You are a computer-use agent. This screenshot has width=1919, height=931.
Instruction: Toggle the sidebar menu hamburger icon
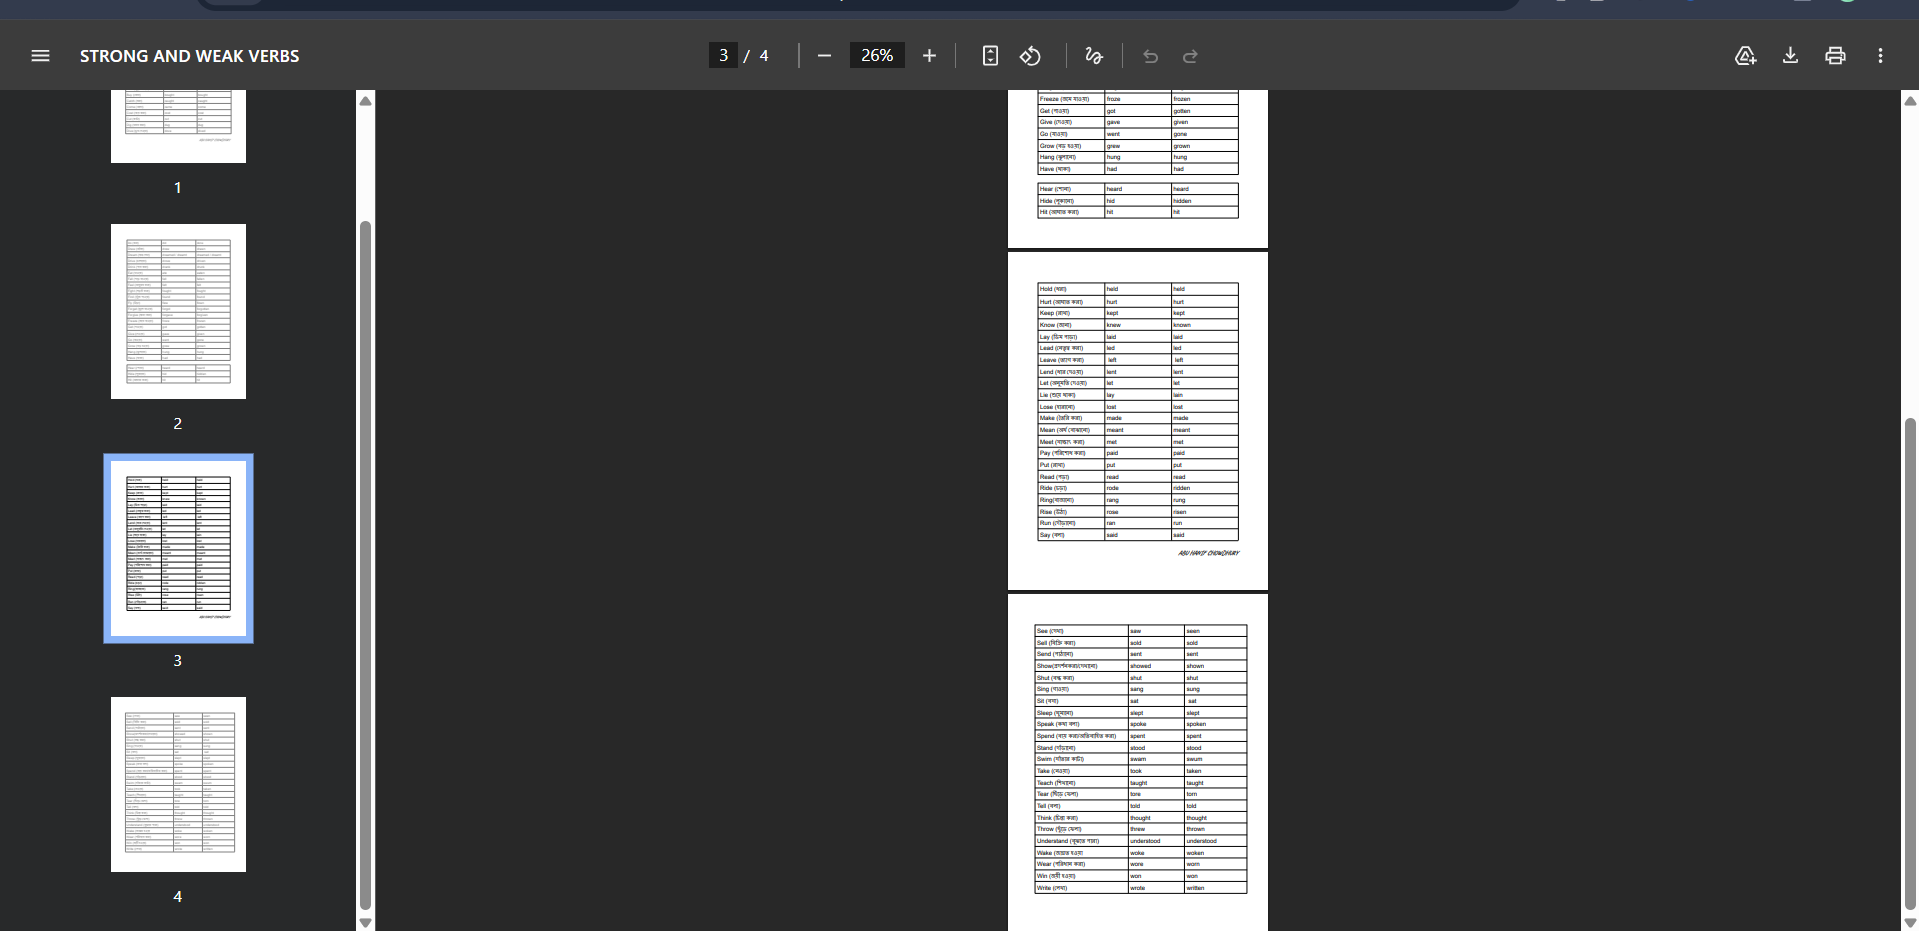click(40, 56)
